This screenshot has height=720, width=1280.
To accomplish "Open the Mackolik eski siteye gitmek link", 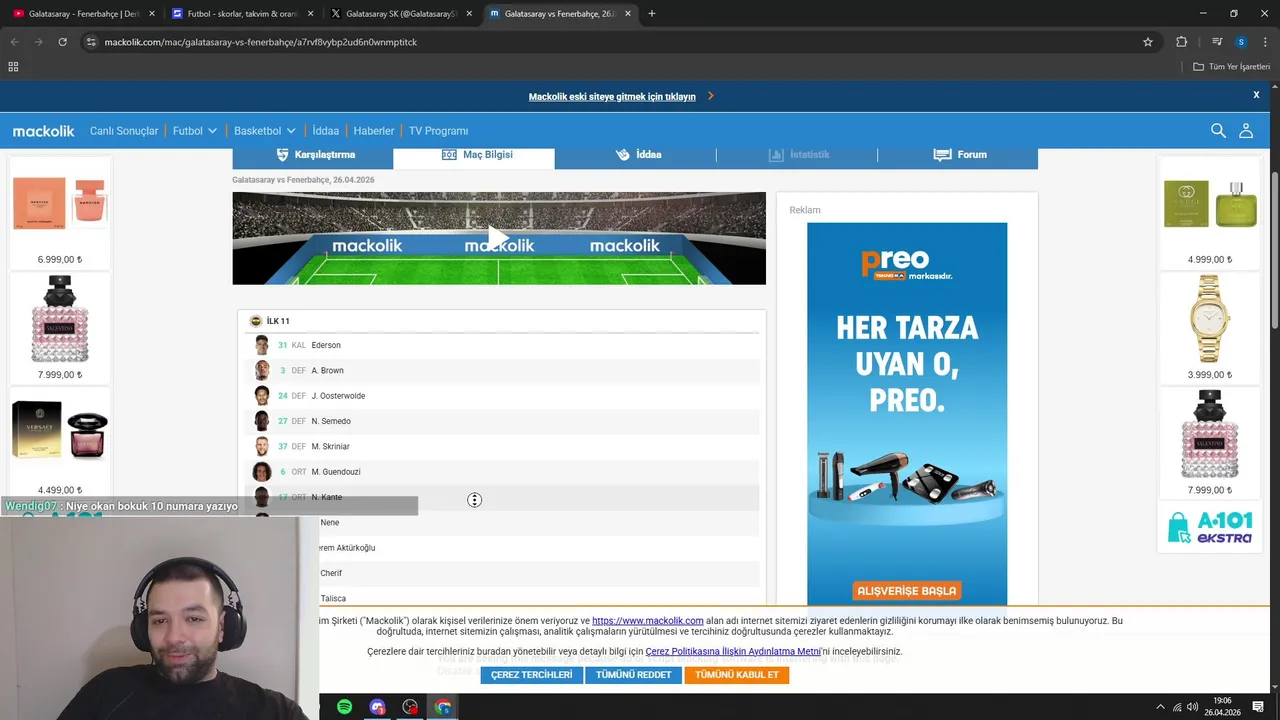I will (x=612, y=97).
